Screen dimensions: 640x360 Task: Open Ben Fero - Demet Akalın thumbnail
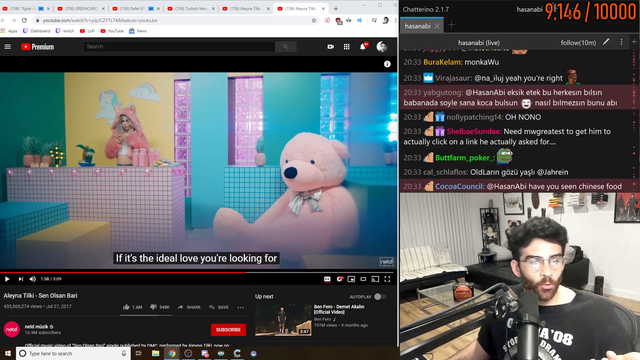[283, 320]
